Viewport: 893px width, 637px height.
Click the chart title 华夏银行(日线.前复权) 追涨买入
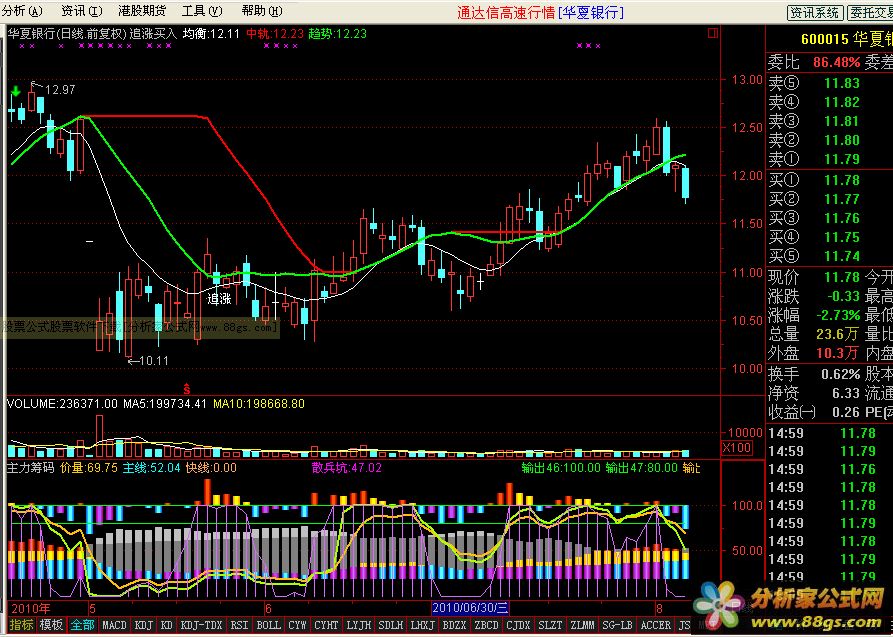(x=92, y=34)
